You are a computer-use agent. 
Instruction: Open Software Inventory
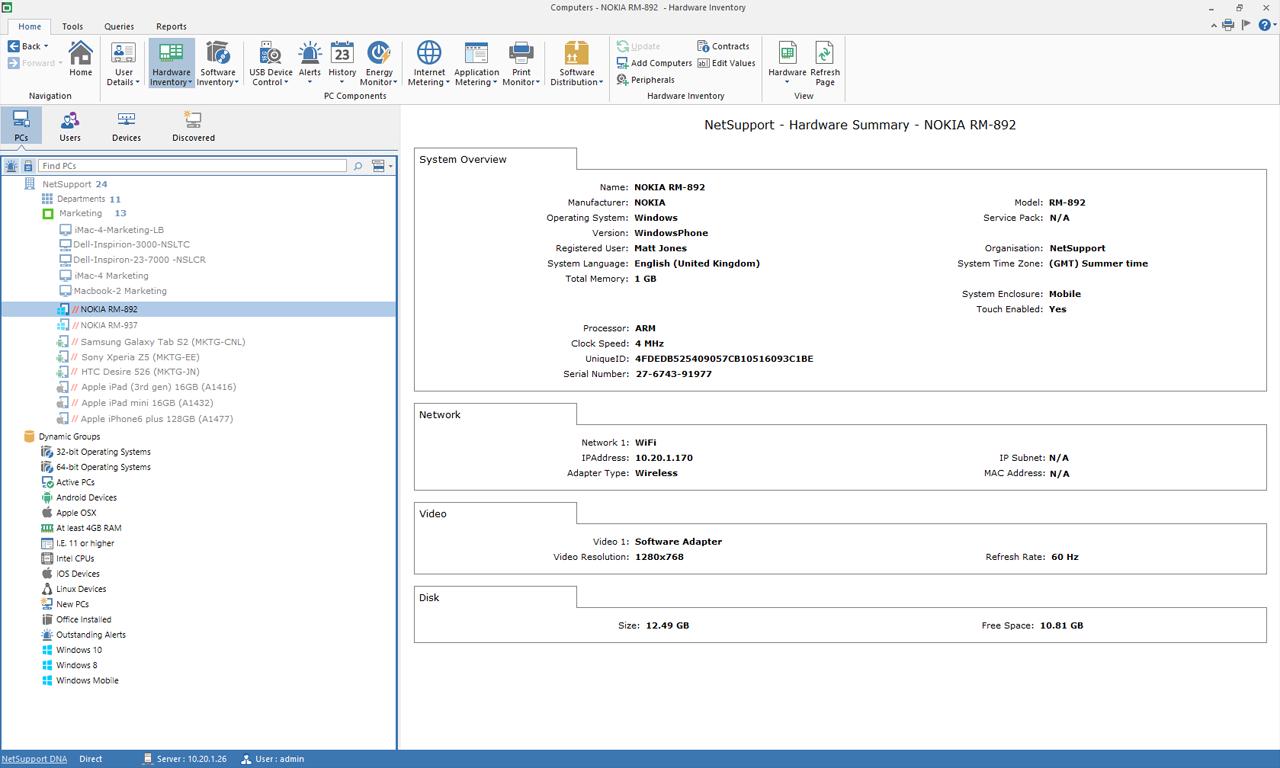click(217, 63)
